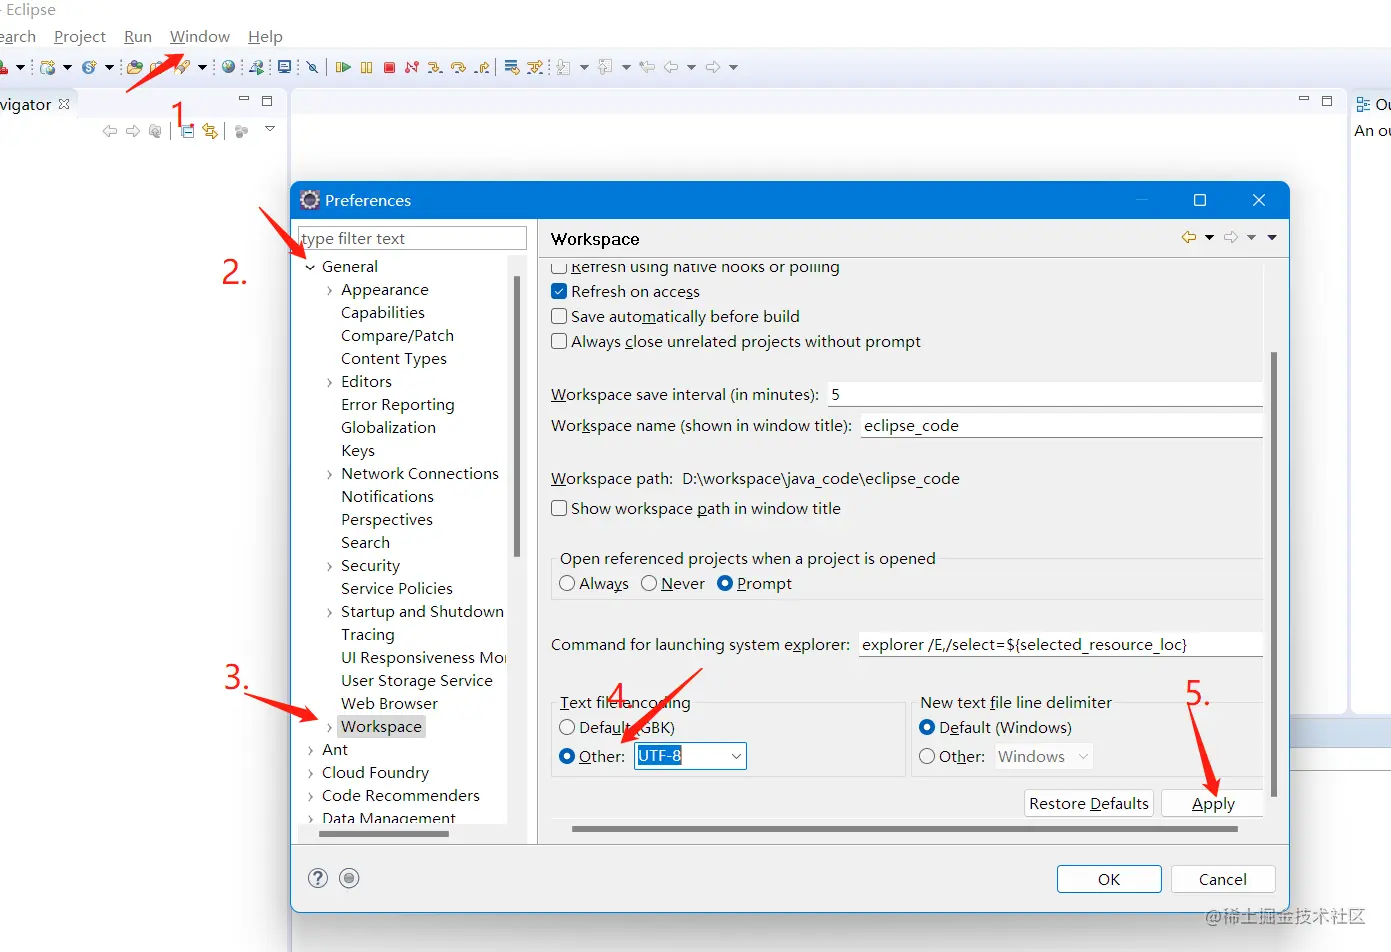Click the Disconnect debug toolbar icon
Viewport: 1391px width, 952px height.
point(411,67)
